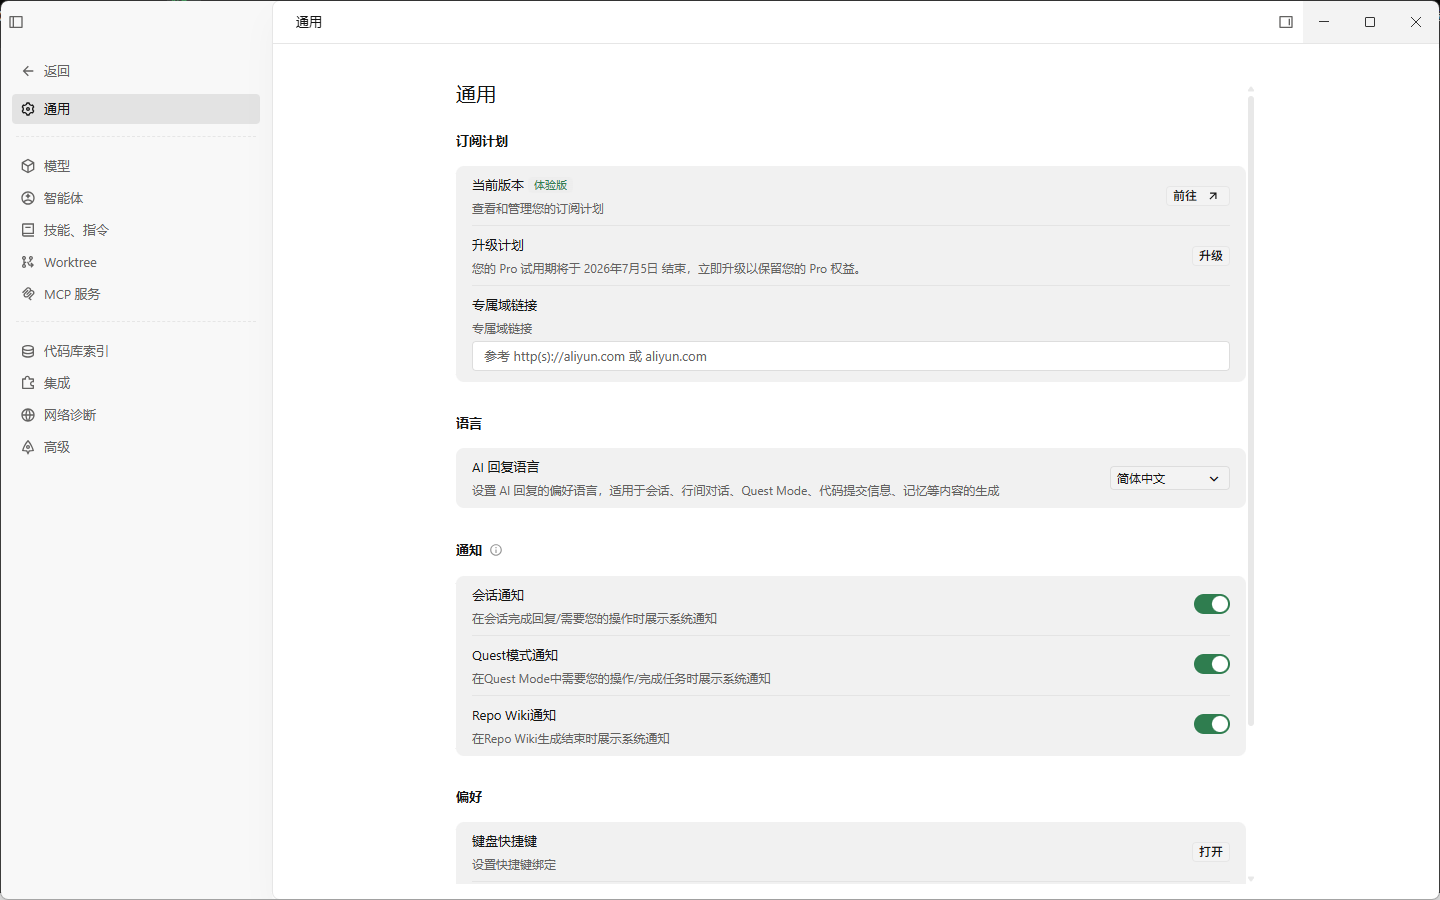This screenshot has width=1440, height=900.
Task: Click the settings page vertical scrollbar
Action: (1251, 410)
